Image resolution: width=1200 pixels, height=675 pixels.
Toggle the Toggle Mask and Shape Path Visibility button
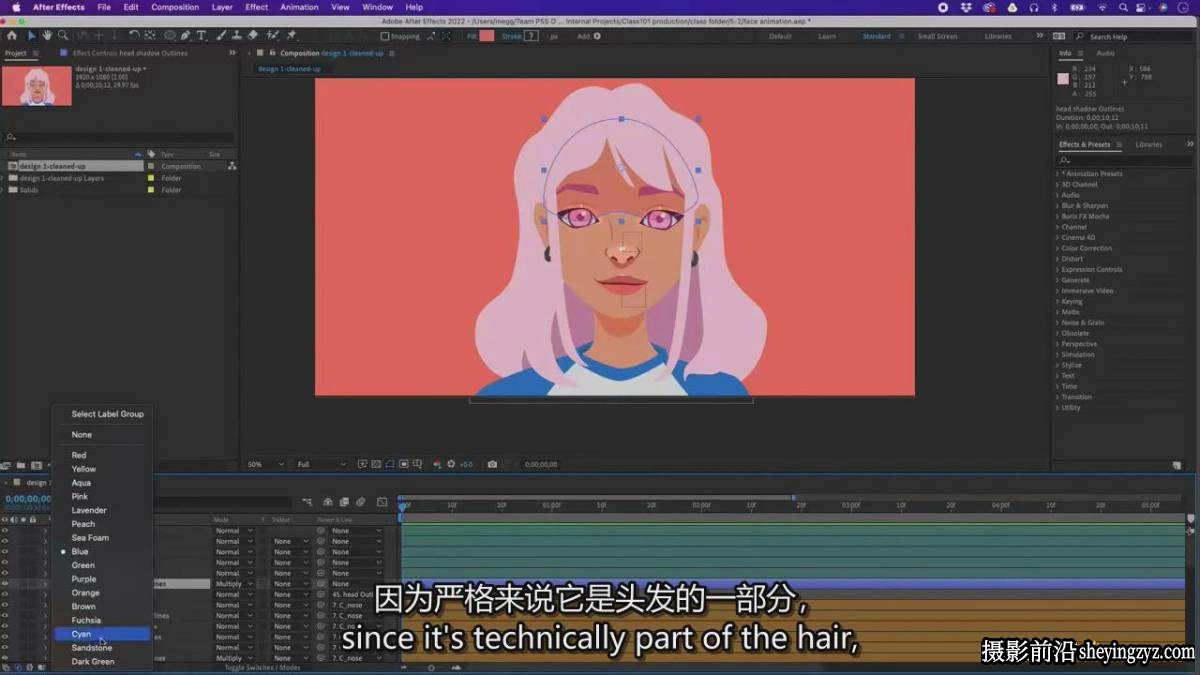click(x=391, y=464)
